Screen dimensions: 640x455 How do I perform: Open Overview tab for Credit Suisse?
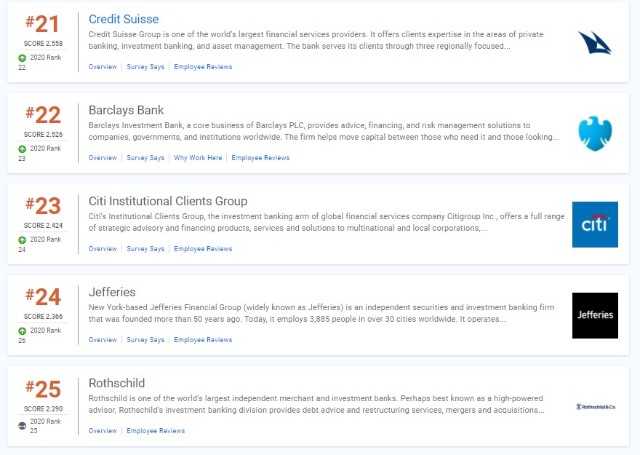click(x=102, y=67)
